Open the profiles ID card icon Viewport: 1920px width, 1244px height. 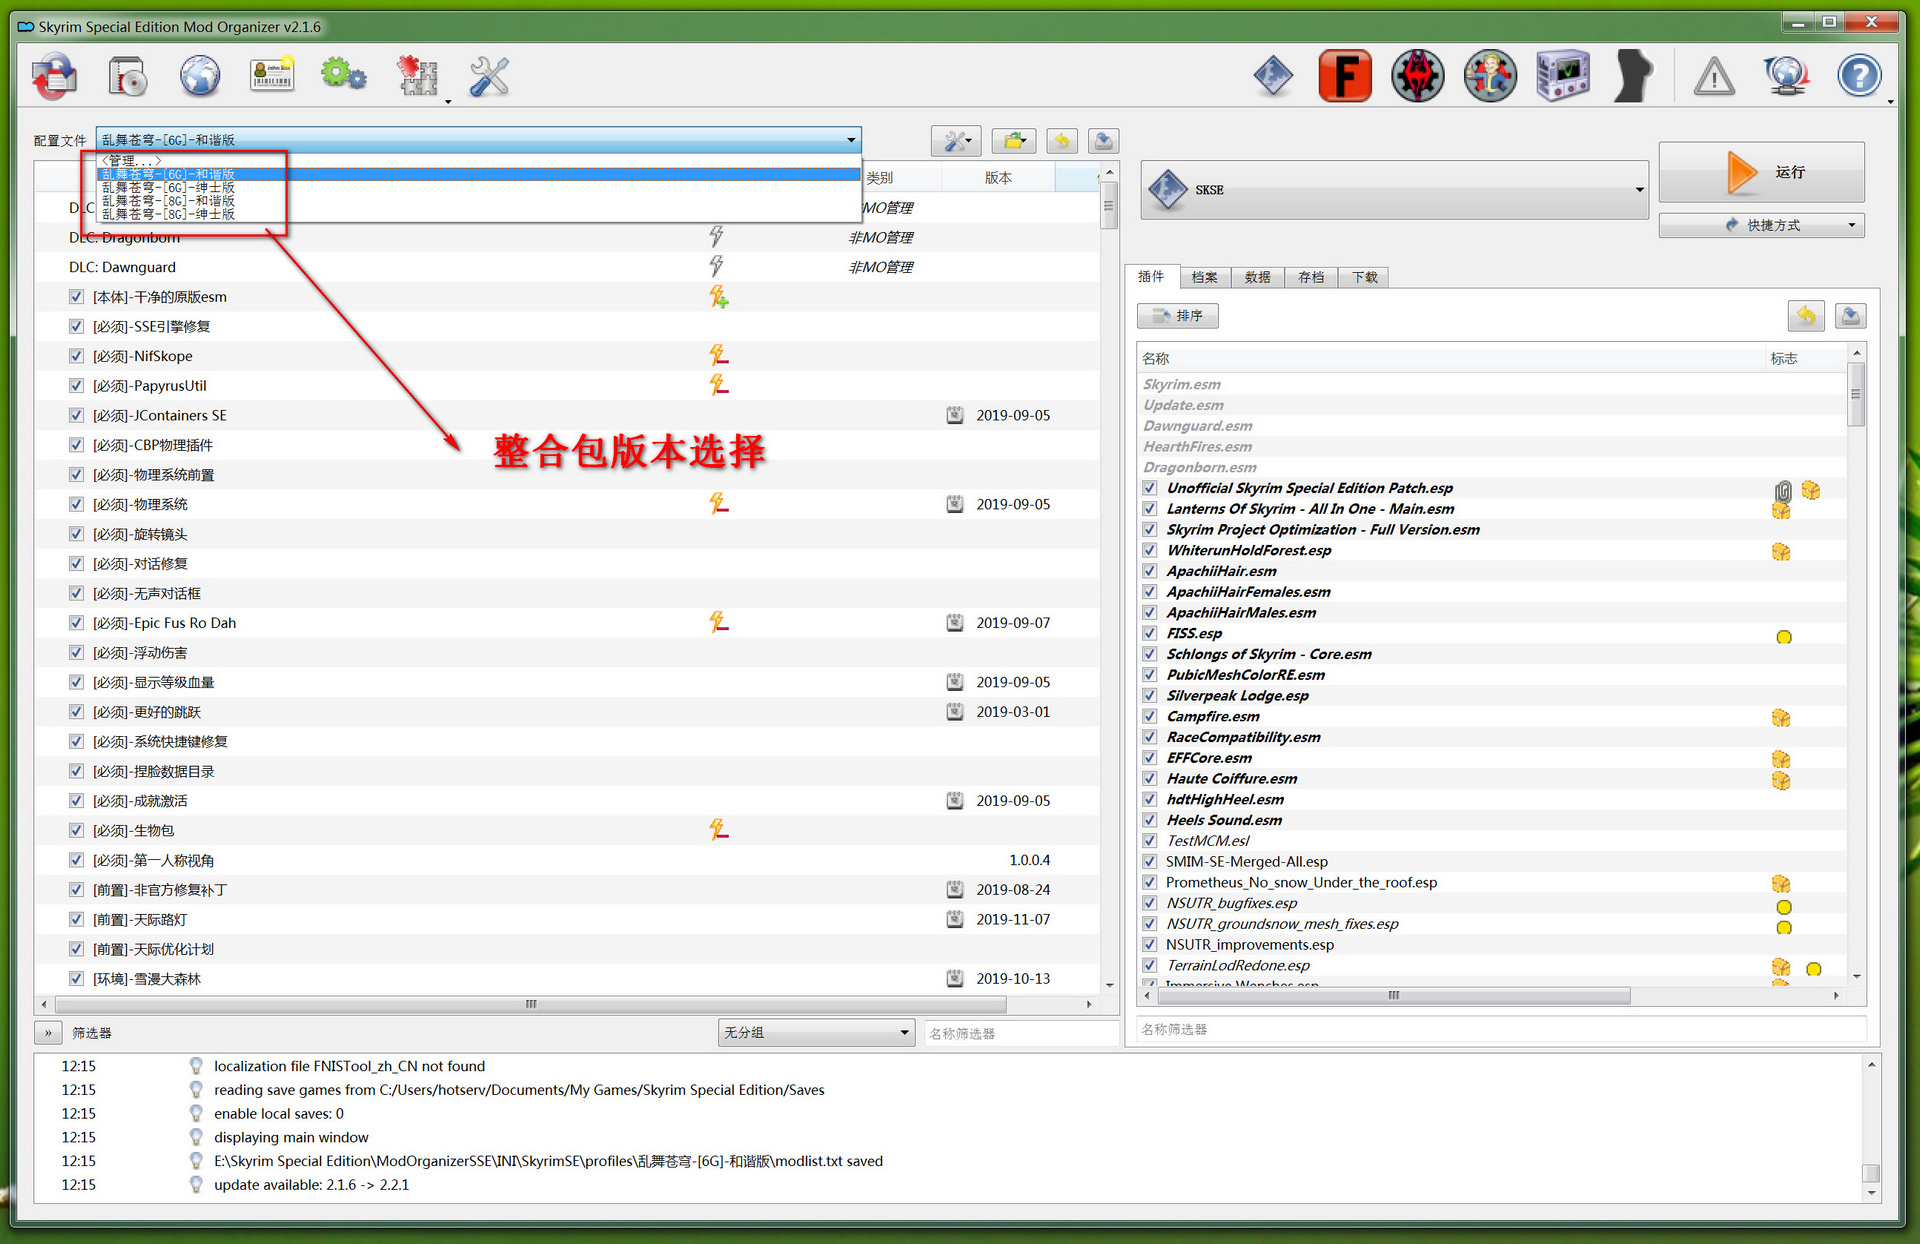(x=272, y=76)
